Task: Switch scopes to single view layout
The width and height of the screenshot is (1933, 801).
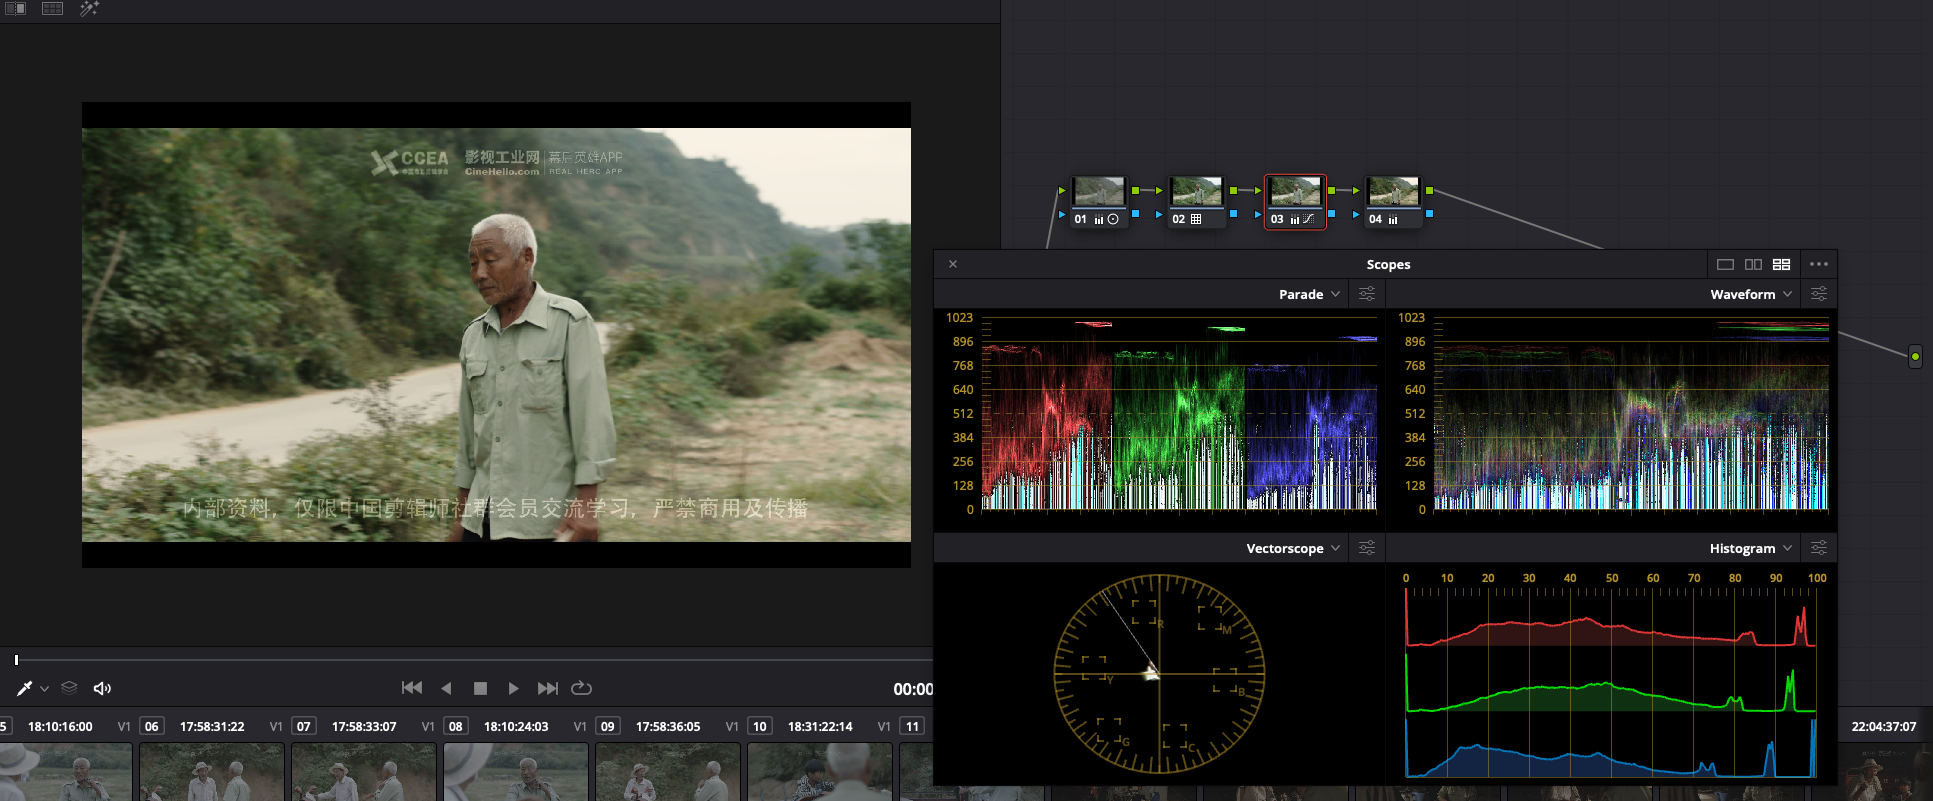Action: pyautogui.click(x=1725, y=264)
